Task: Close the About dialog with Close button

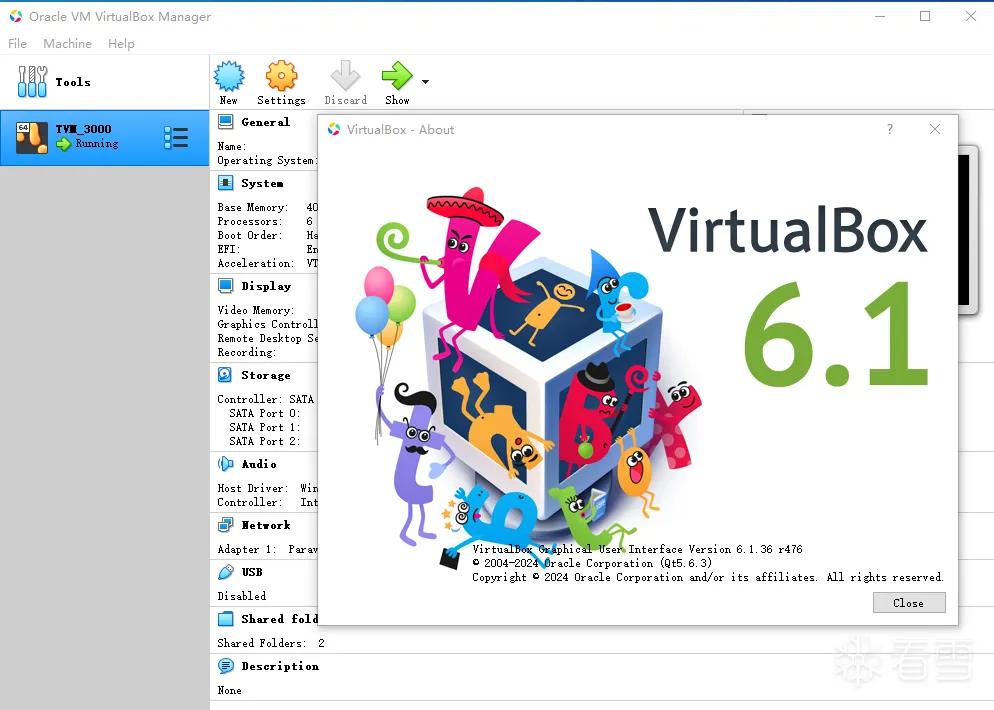Action: pos(908,603)
